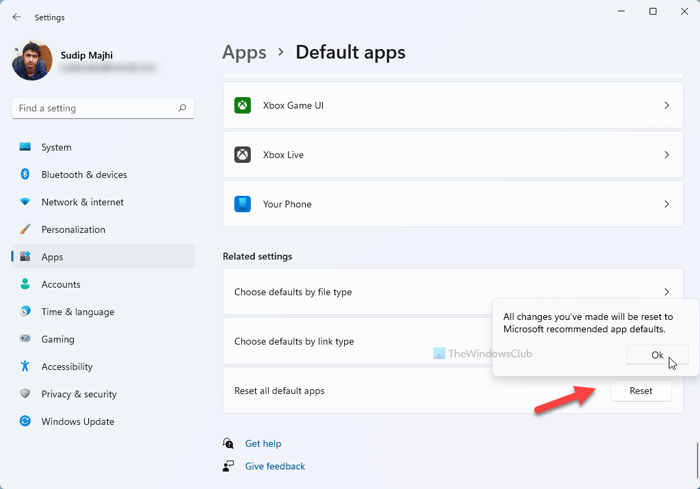Confirm the reset with Ok button
Screen dimensions: 700x489
(657, 355)
